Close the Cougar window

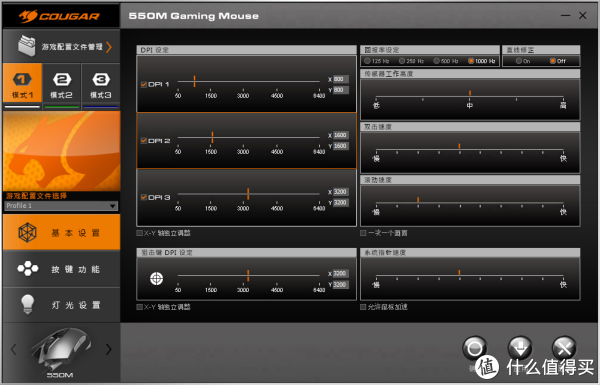[x=582, y=15]
